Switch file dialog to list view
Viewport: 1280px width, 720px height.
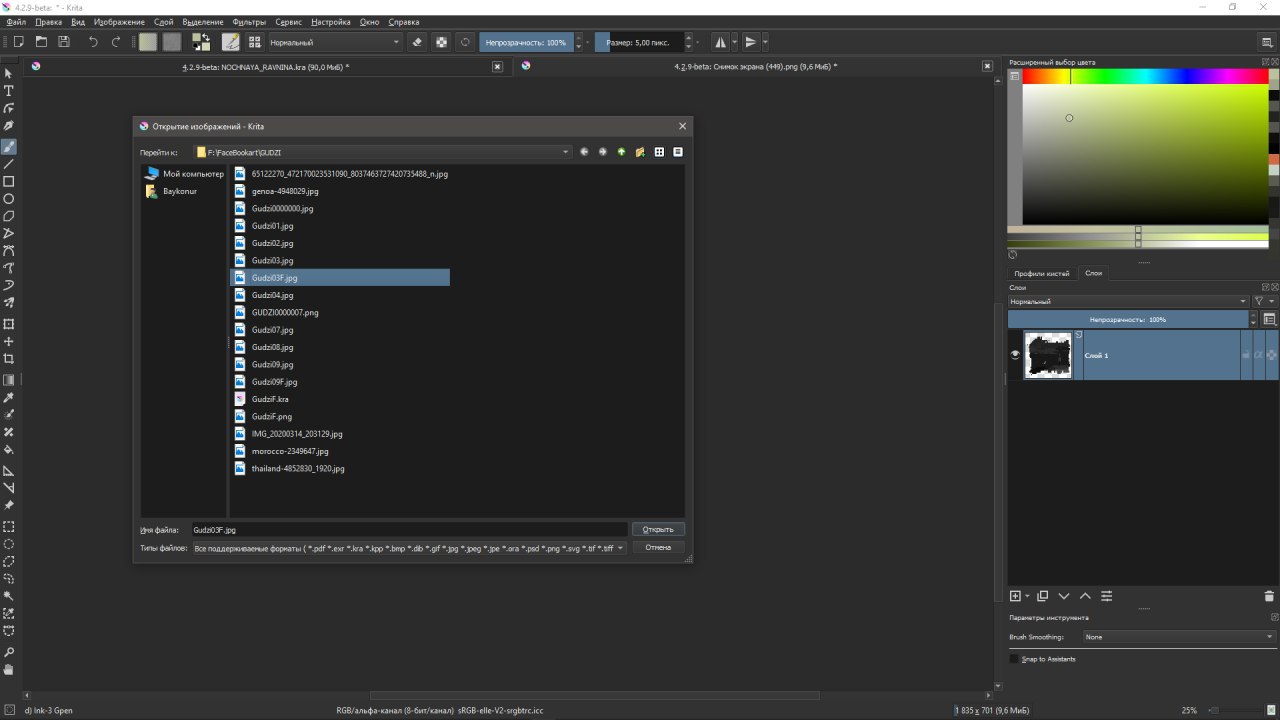(659, 152)
